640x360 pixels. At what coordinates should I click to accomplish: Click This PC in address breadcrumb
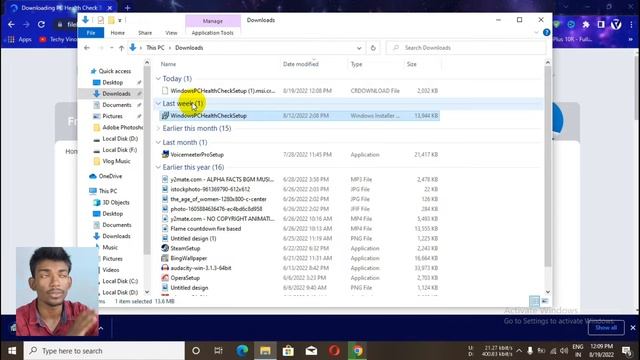tap(155, 48)
